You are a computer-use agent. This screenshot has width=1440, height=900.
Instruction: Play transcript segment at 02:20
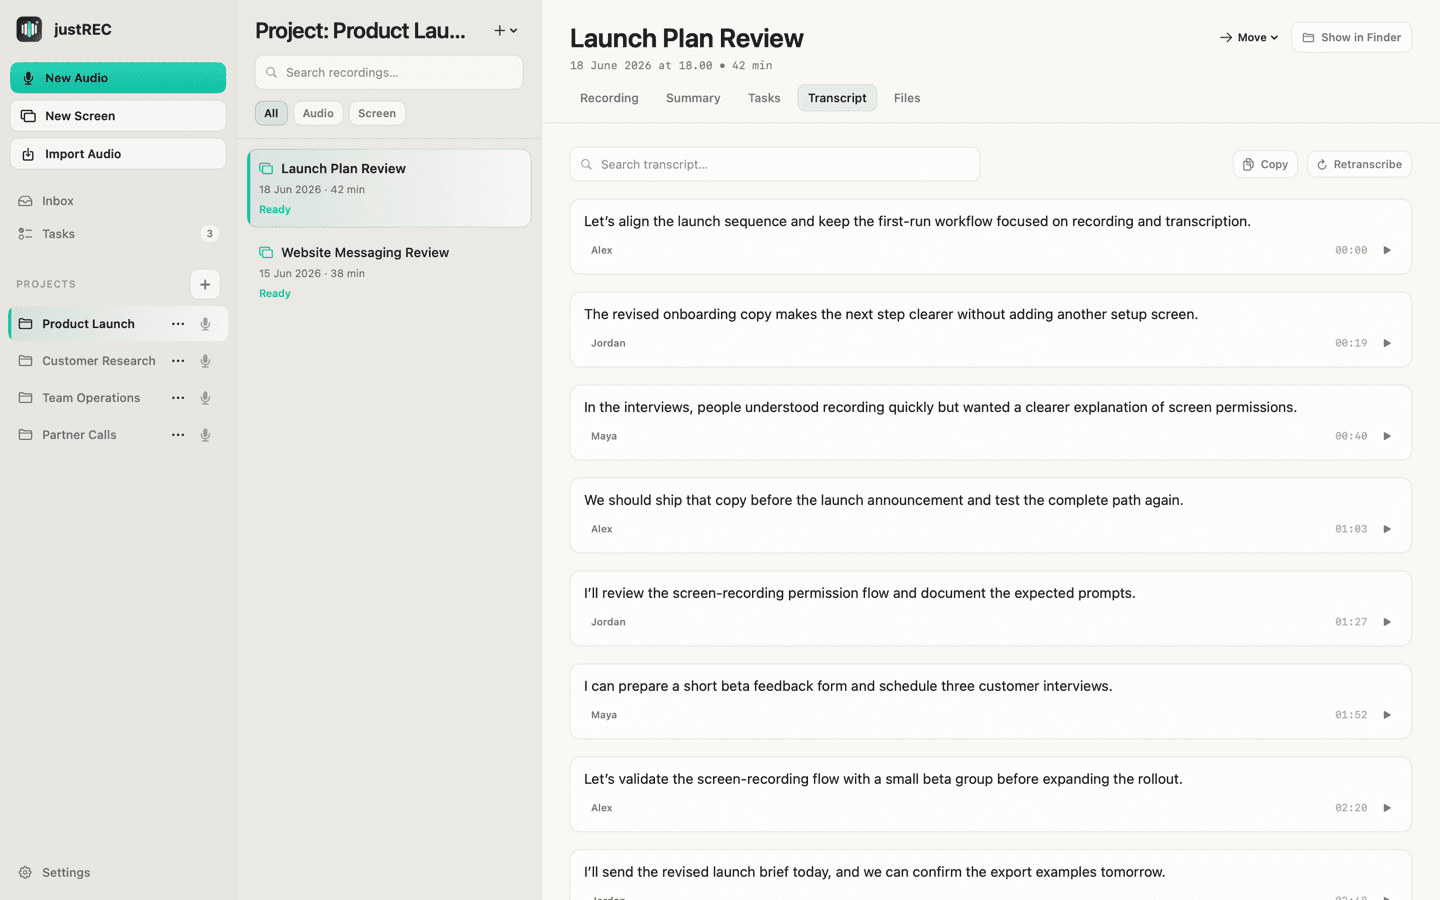[x=1387, y=808]
